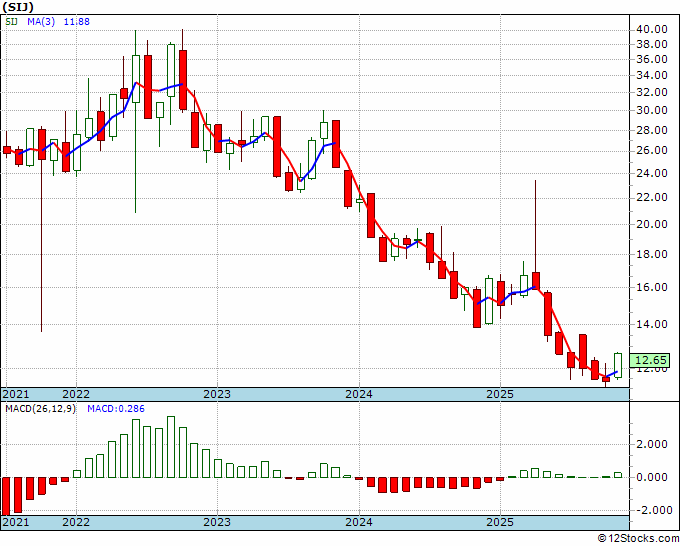Click the 2021 label on price chart axis

pos(16,394)
